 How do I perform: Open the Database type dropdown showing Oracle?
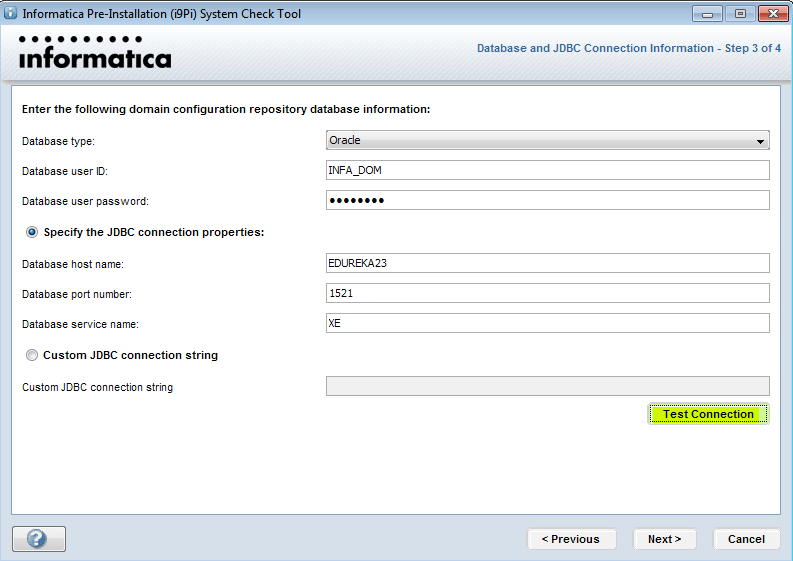coord(548,140)
